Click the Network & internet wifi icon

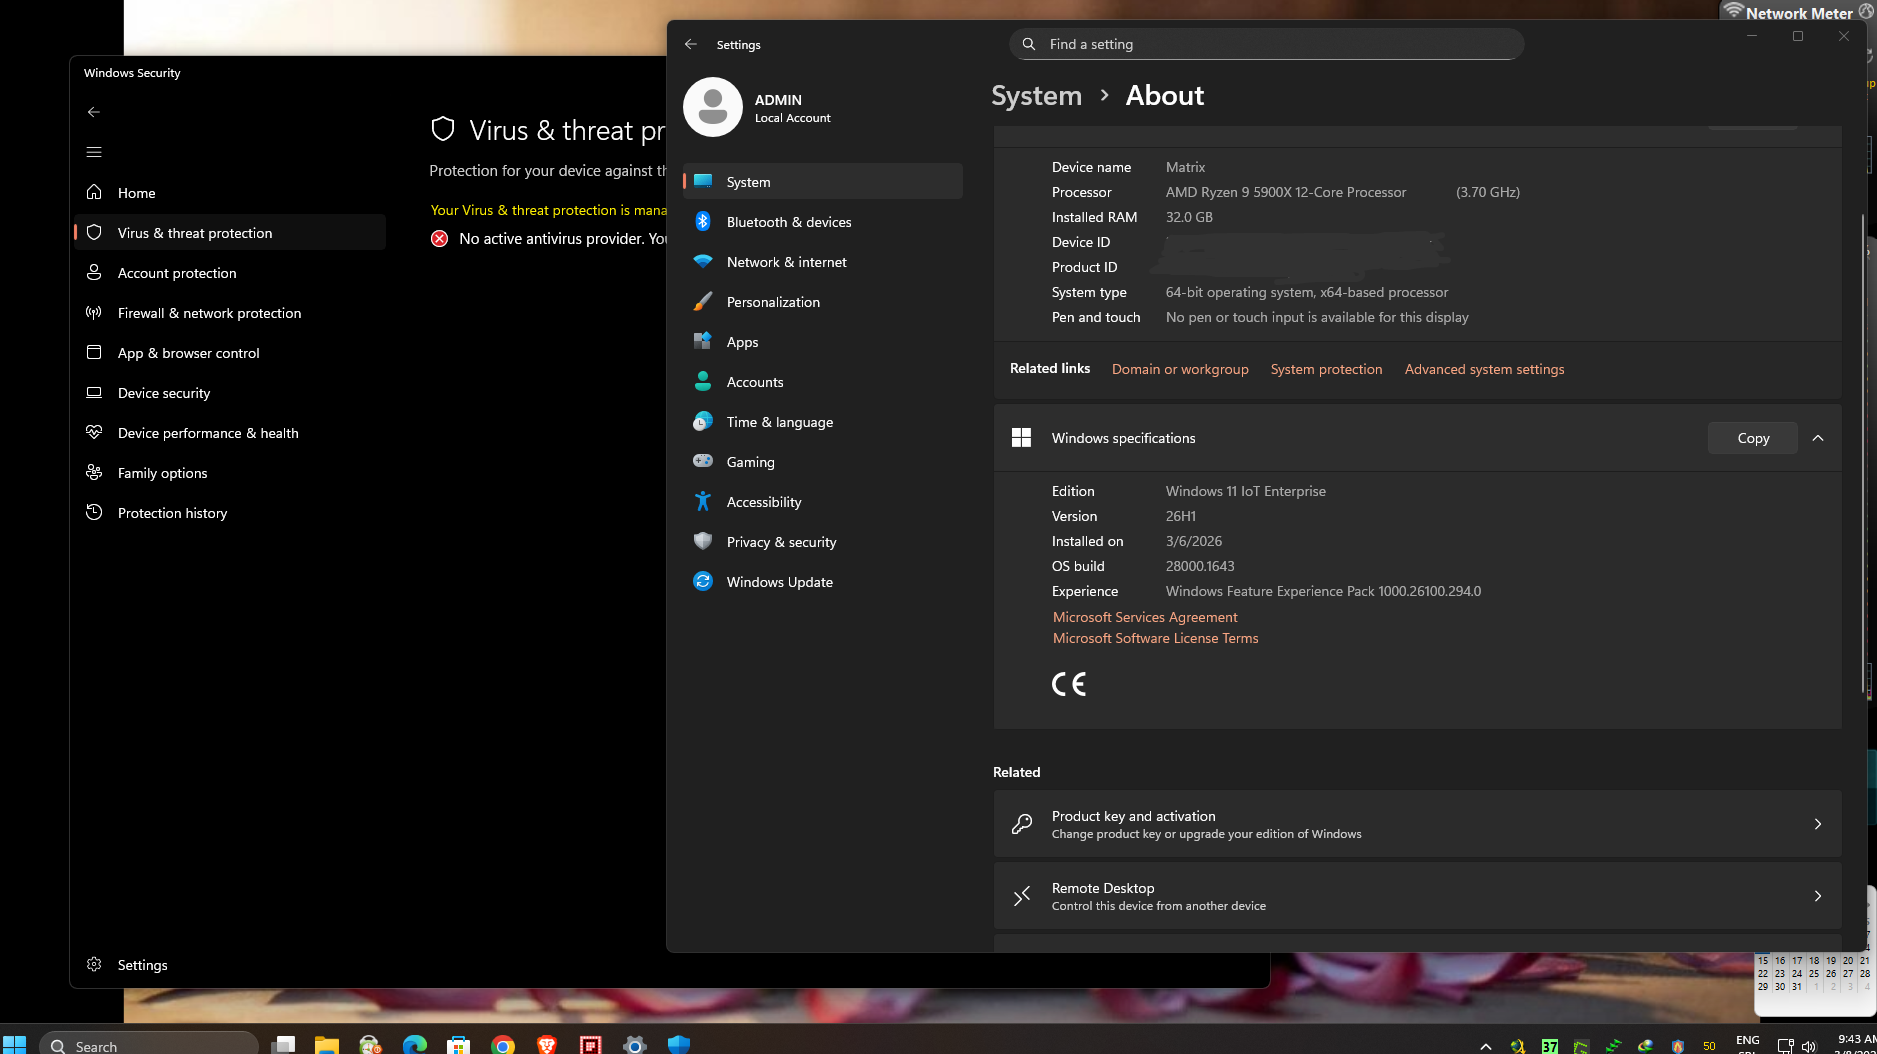click(x=703, y=261)
